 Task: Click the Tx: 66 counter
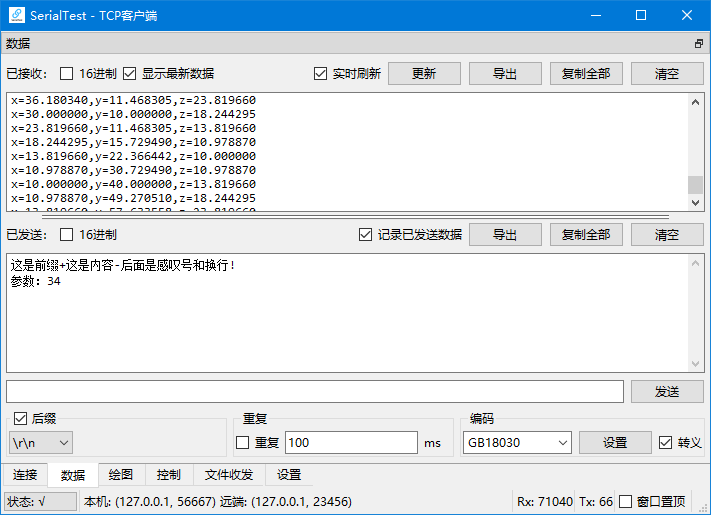coord(595,501)
